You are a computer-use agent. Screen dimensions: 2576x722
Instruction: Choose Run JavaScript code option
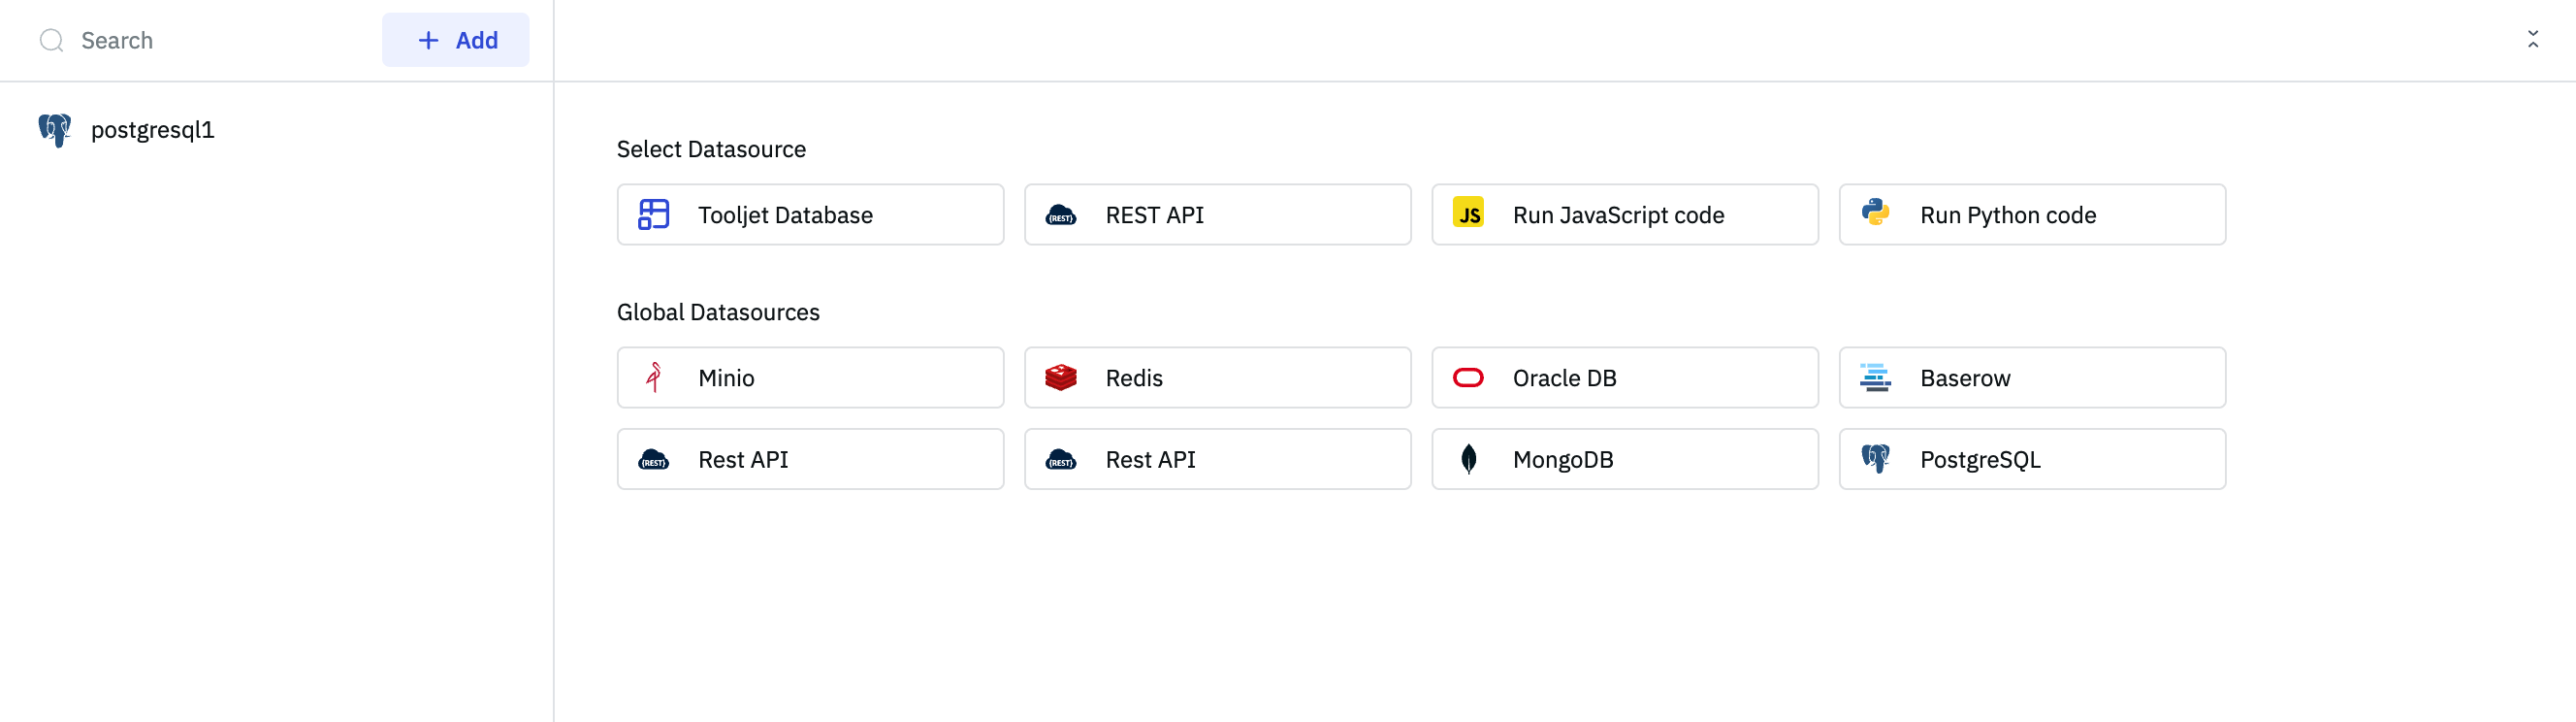[1624, 214]
